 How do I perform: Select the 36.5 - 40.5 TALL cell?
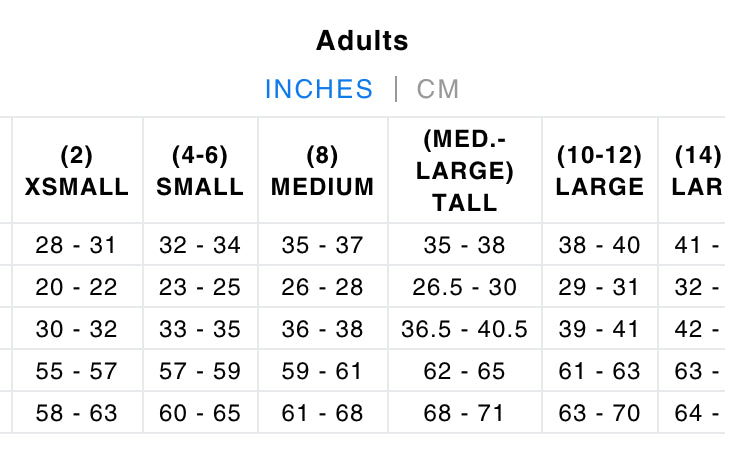point(465,329)
